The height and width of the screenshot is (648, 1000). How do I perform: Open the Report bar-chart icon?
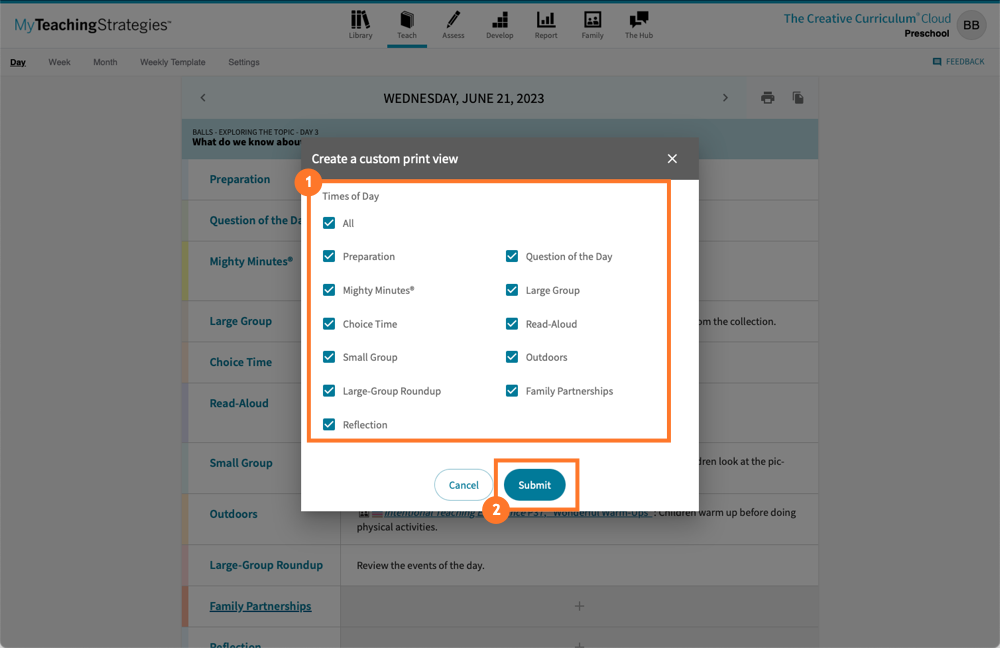point(546,24)
